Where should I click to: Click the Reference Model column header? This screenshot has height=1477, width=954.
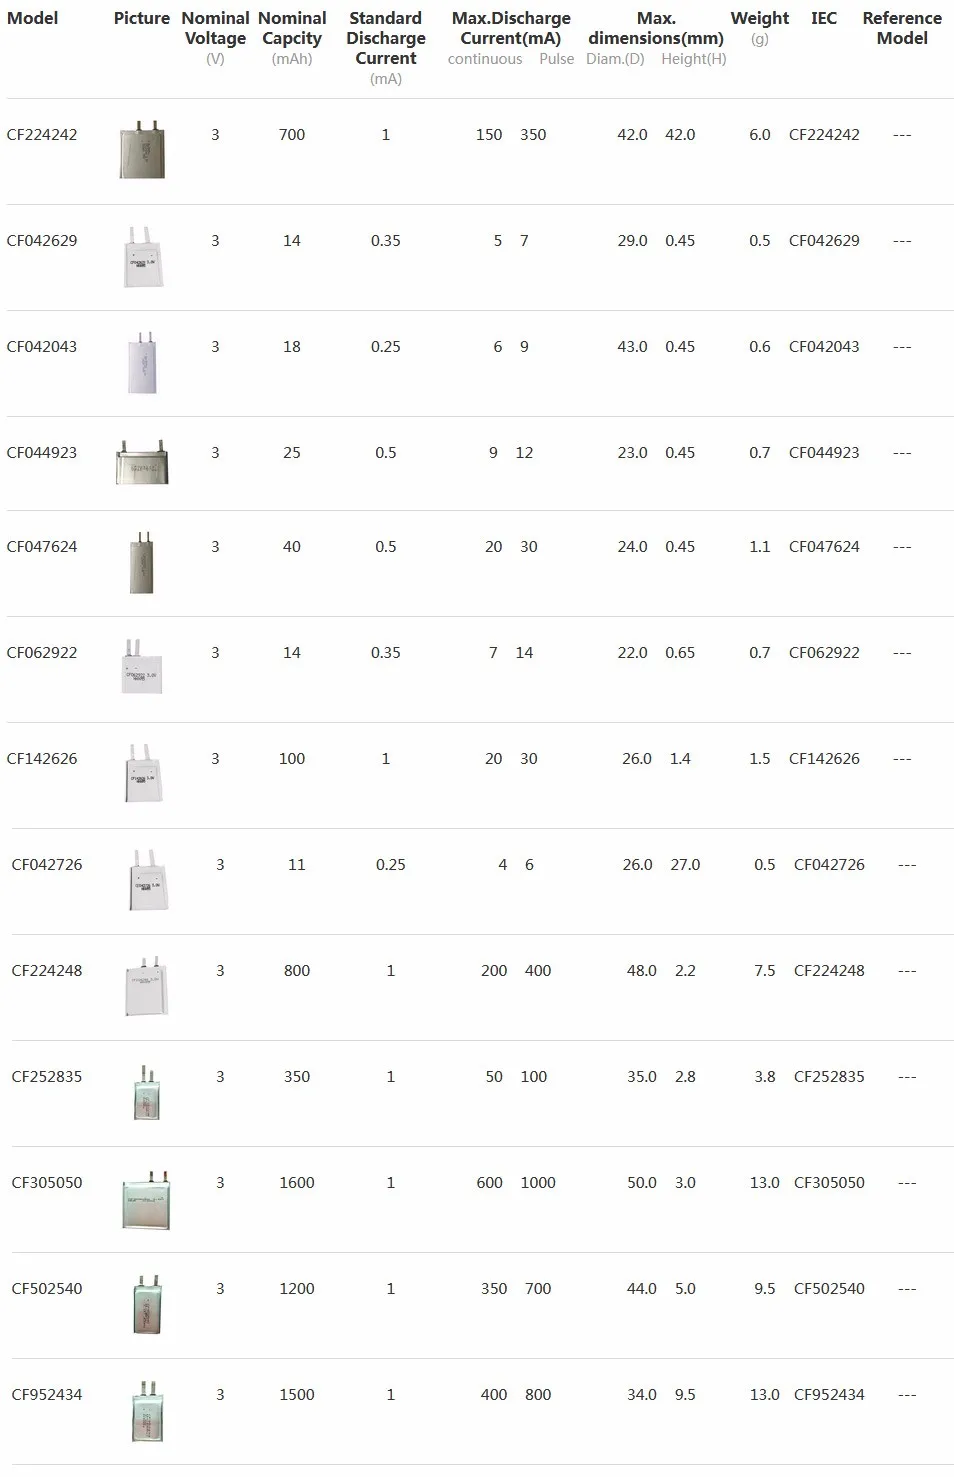click(x=902, y=28)
